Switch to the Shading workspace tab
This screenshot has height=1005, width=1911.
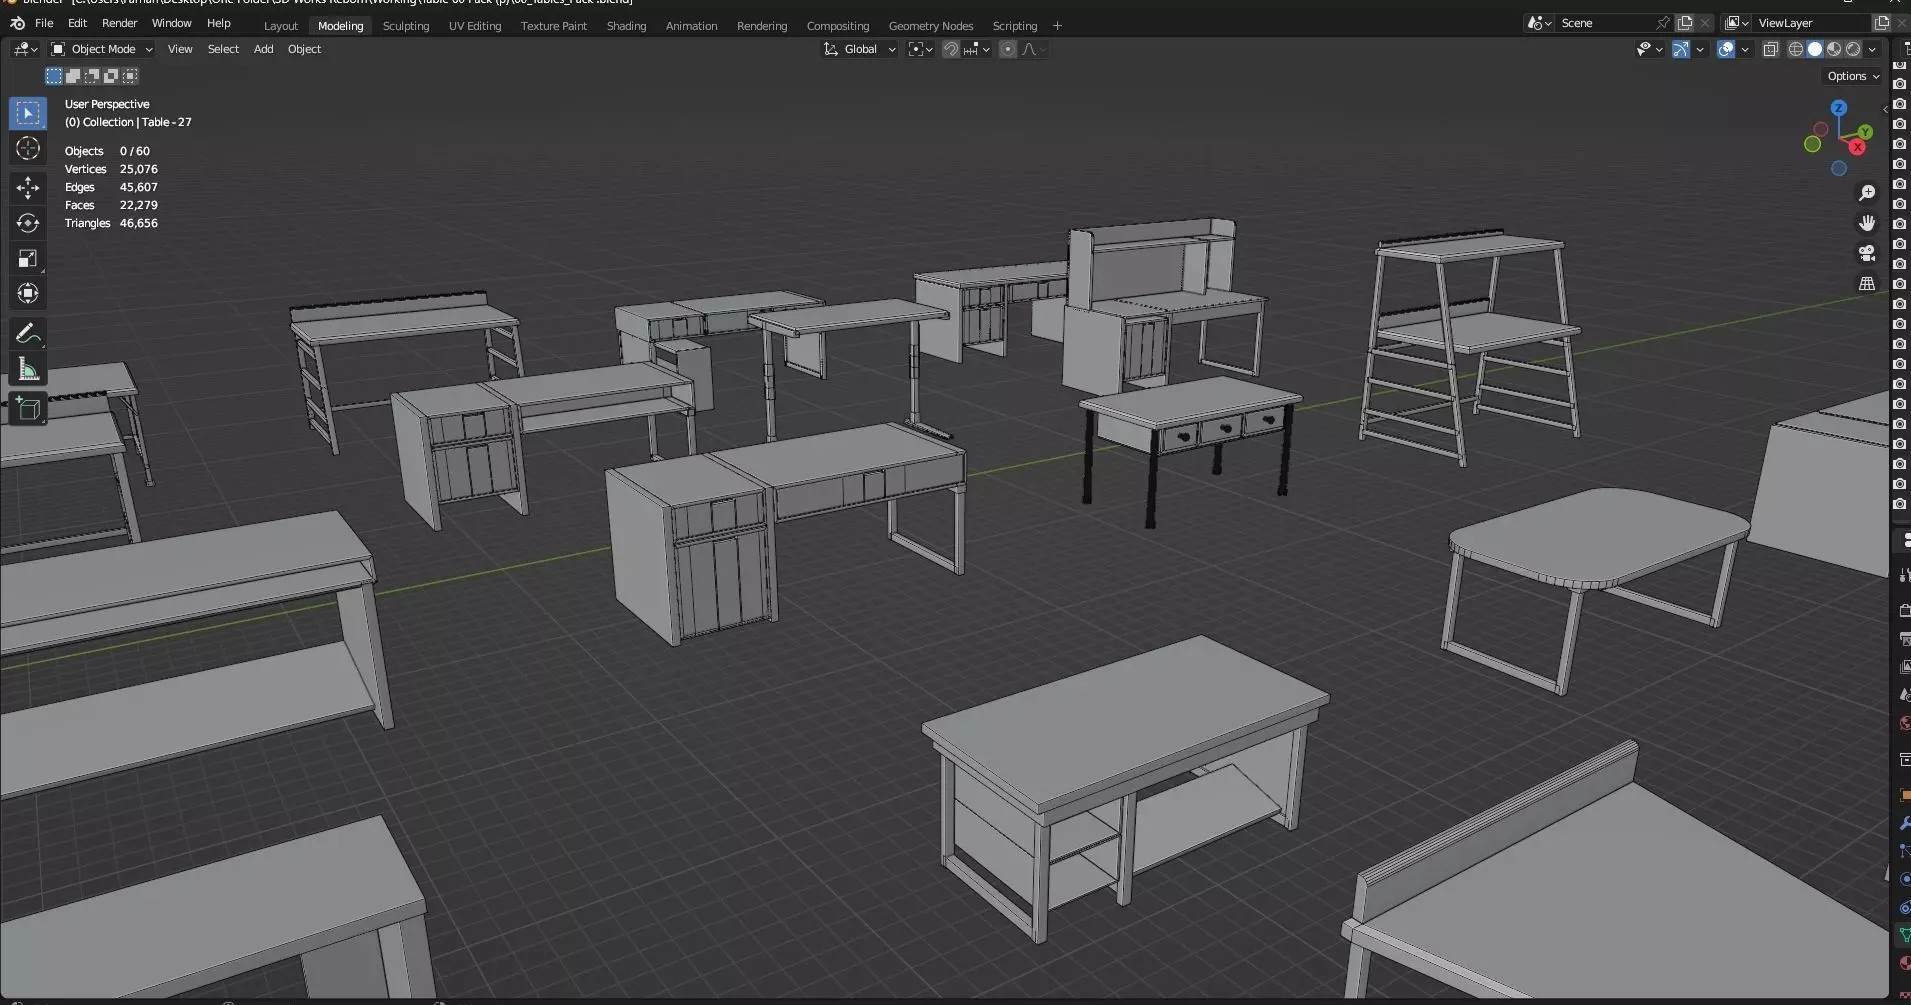pos(626,26)
